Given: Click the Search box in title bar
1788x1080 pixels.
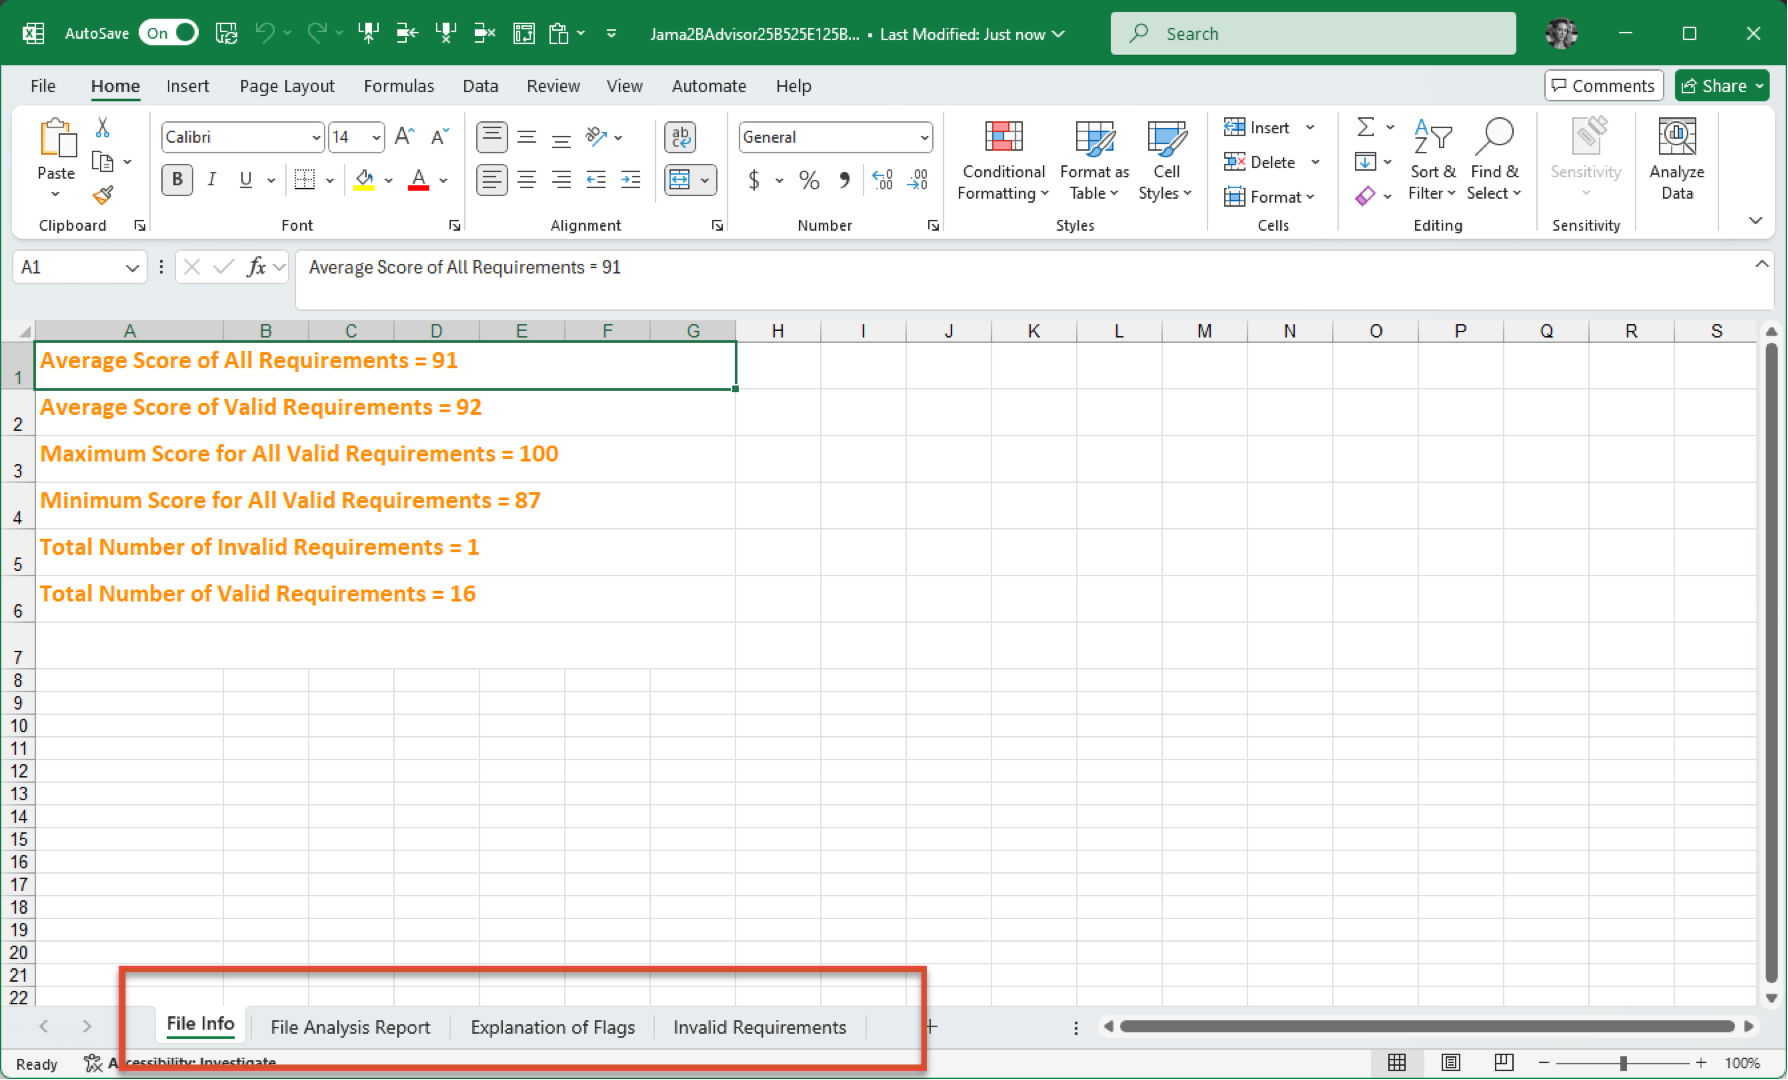Looking at the screenshot, I should [x=1312, y=34].
